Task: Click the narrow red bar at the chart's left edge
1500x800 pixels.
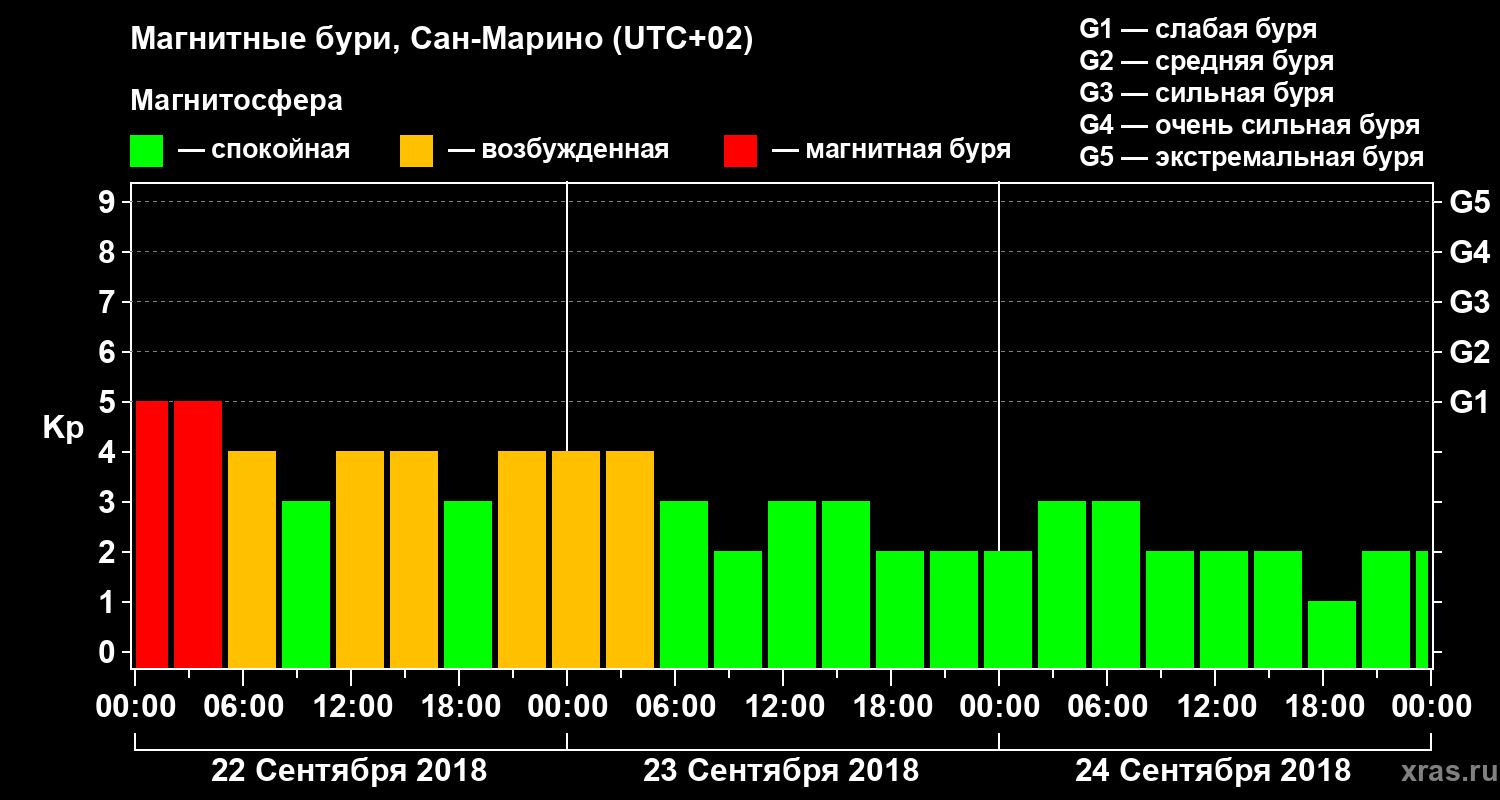Action: (x=151, y=534)
